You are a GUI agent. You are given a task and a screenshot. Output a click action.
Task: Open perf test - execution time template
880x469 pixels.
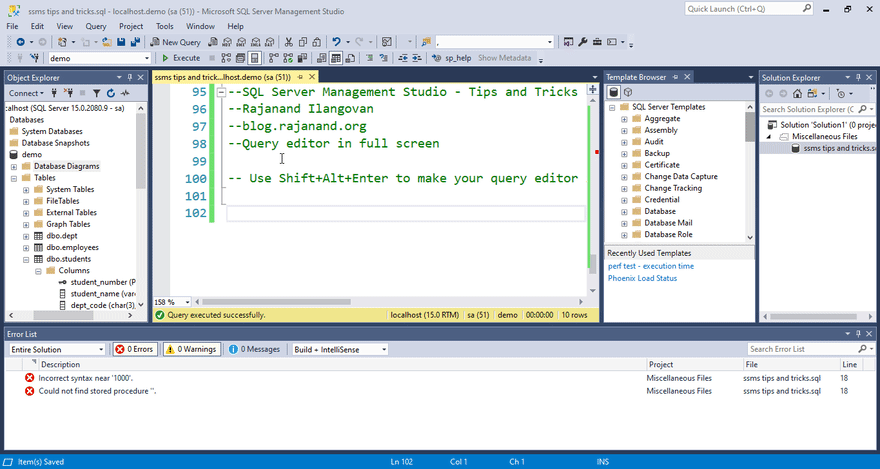click(651, 266)
